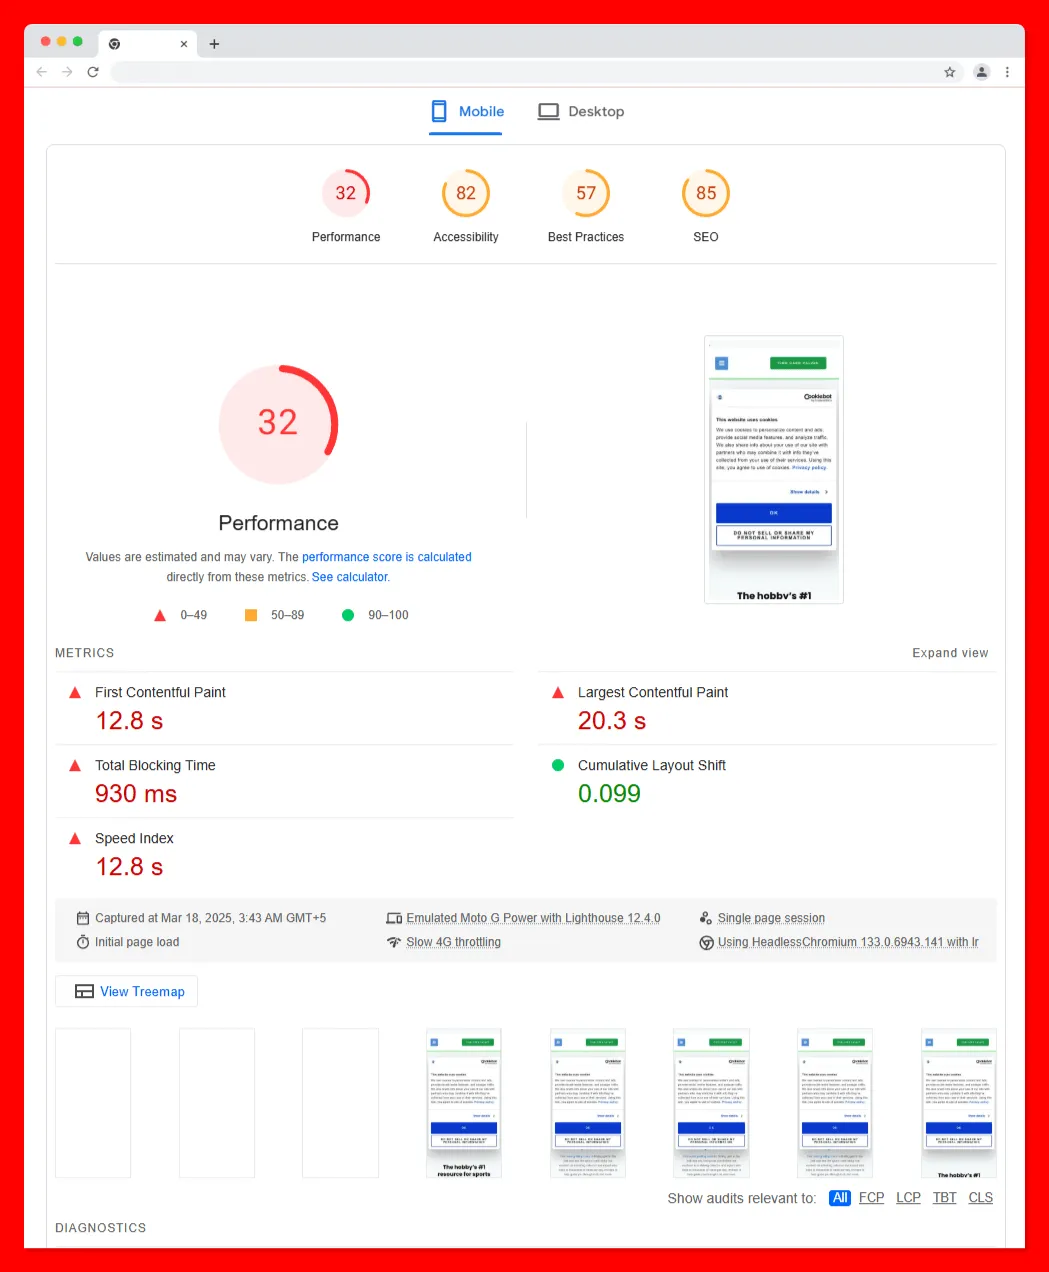Screen dimensions: 1049x1272
Task: Click the icon beside Single page session
Action: point(706,918)
